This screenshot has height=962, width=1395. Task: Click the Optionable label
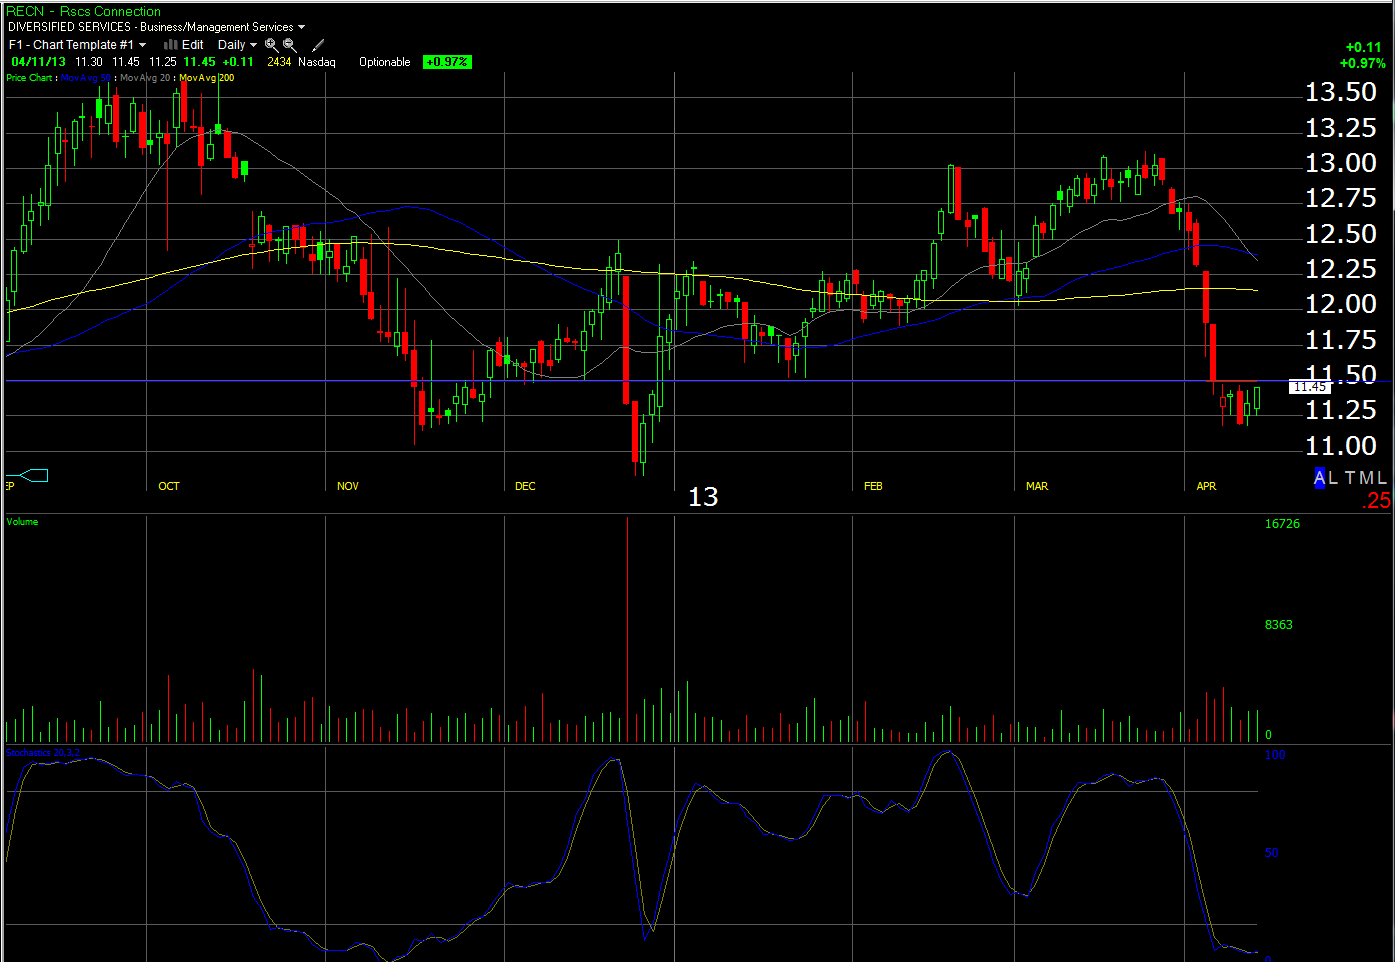click(385, 62)
